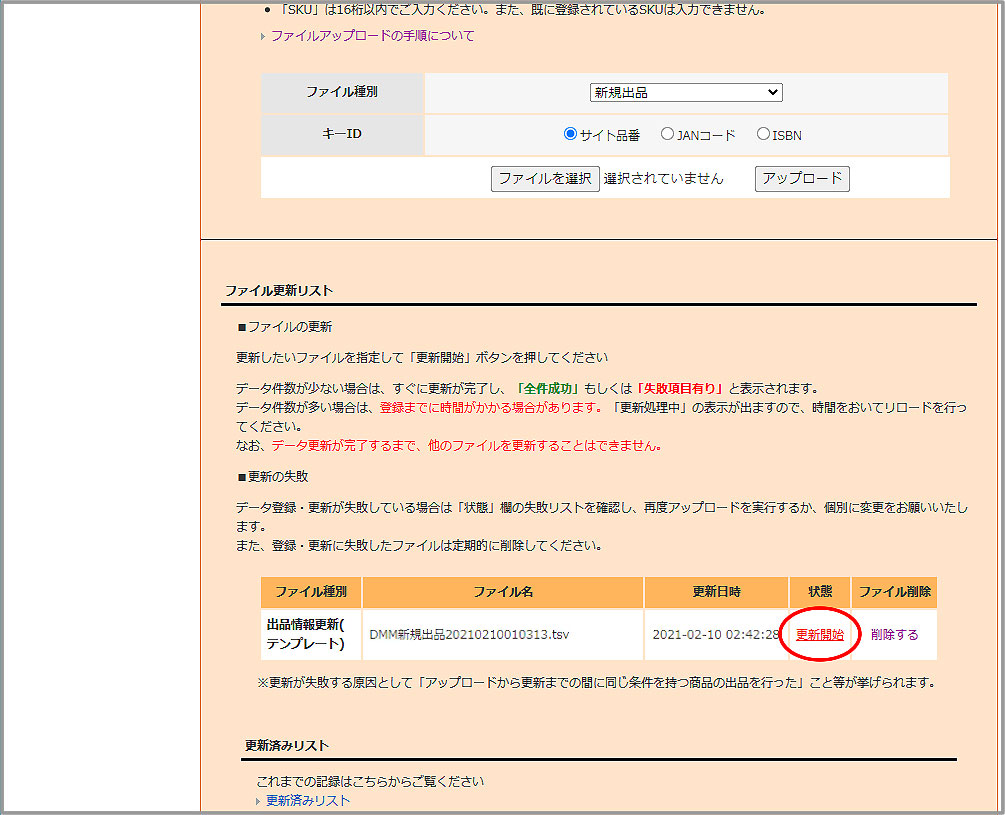
Task: Click the 状態 column header
Action: (x=819, y=592)
